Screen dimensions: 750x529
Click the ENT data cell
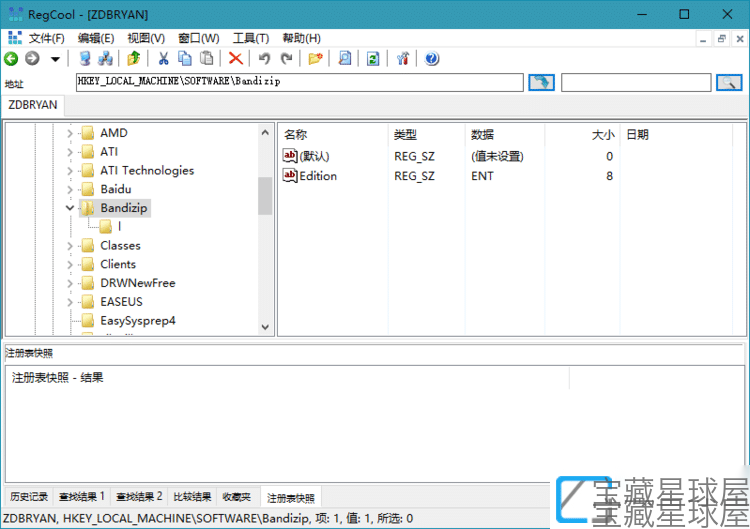482,176
